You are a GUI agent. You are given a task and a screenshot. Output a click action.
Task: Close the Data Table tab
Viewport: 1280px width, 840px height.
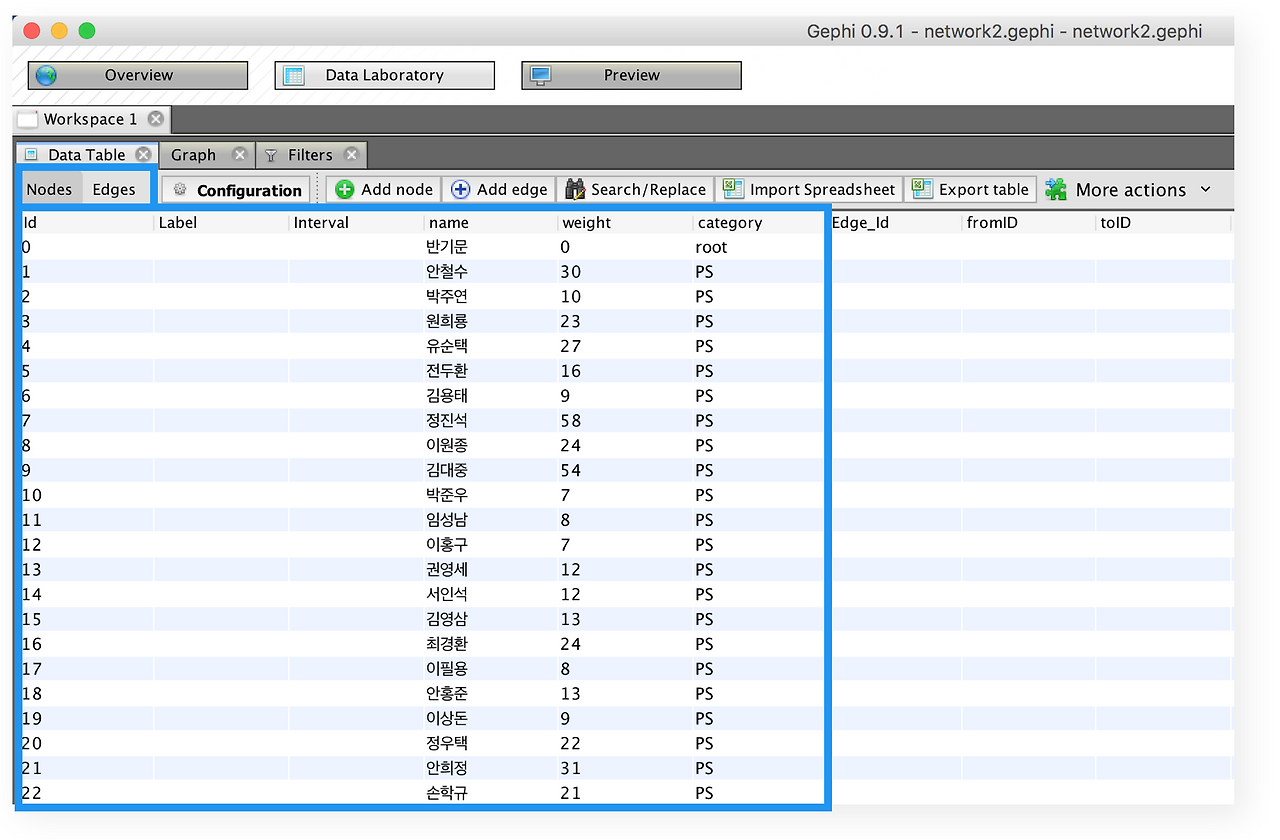(143, 155)
